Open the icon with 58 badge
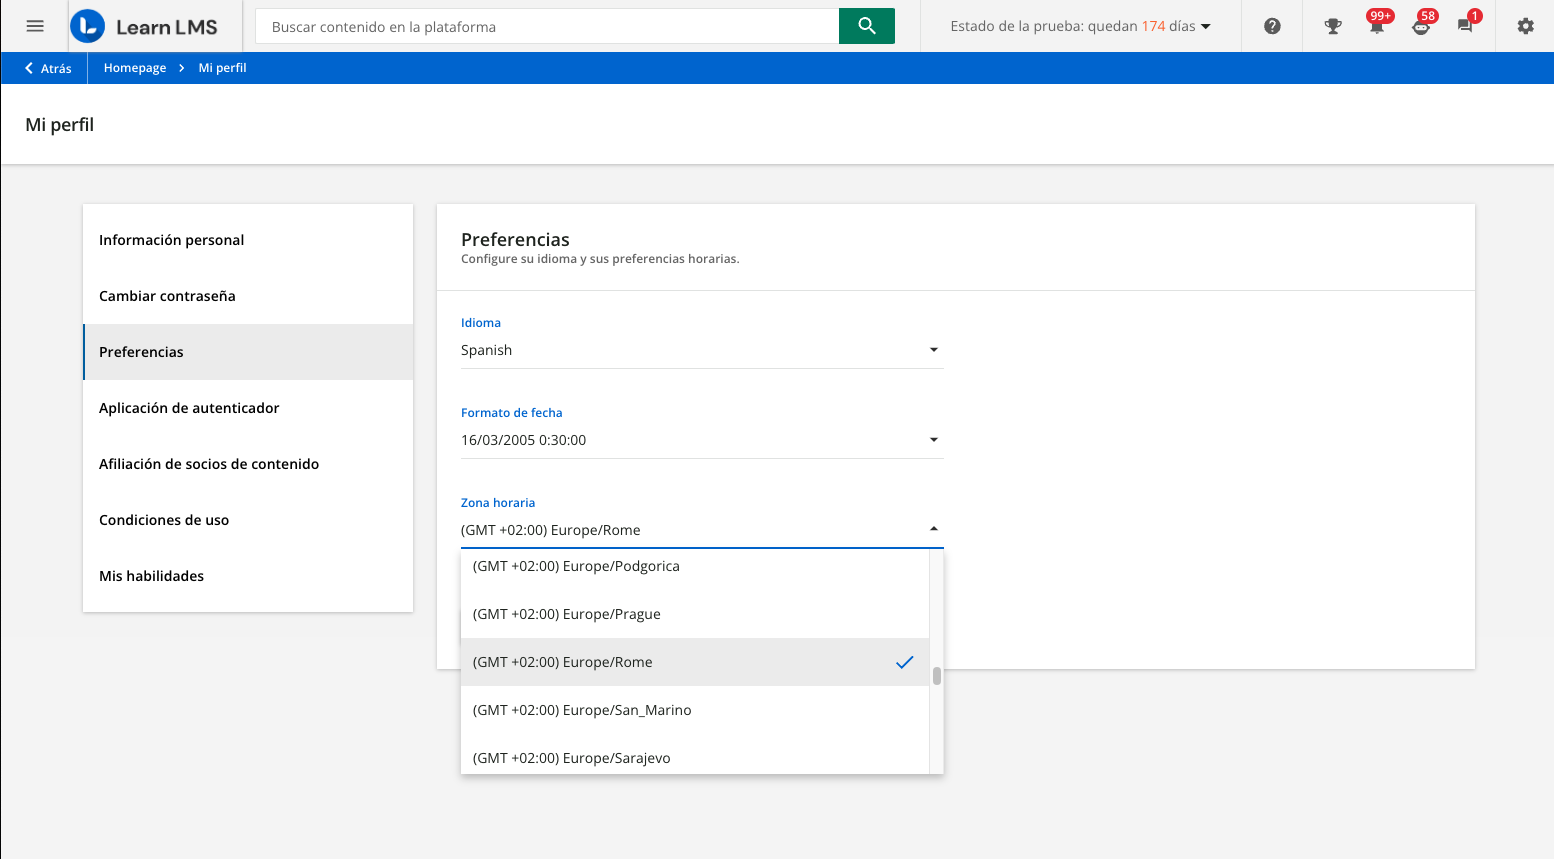 (x=1421, y=25)
